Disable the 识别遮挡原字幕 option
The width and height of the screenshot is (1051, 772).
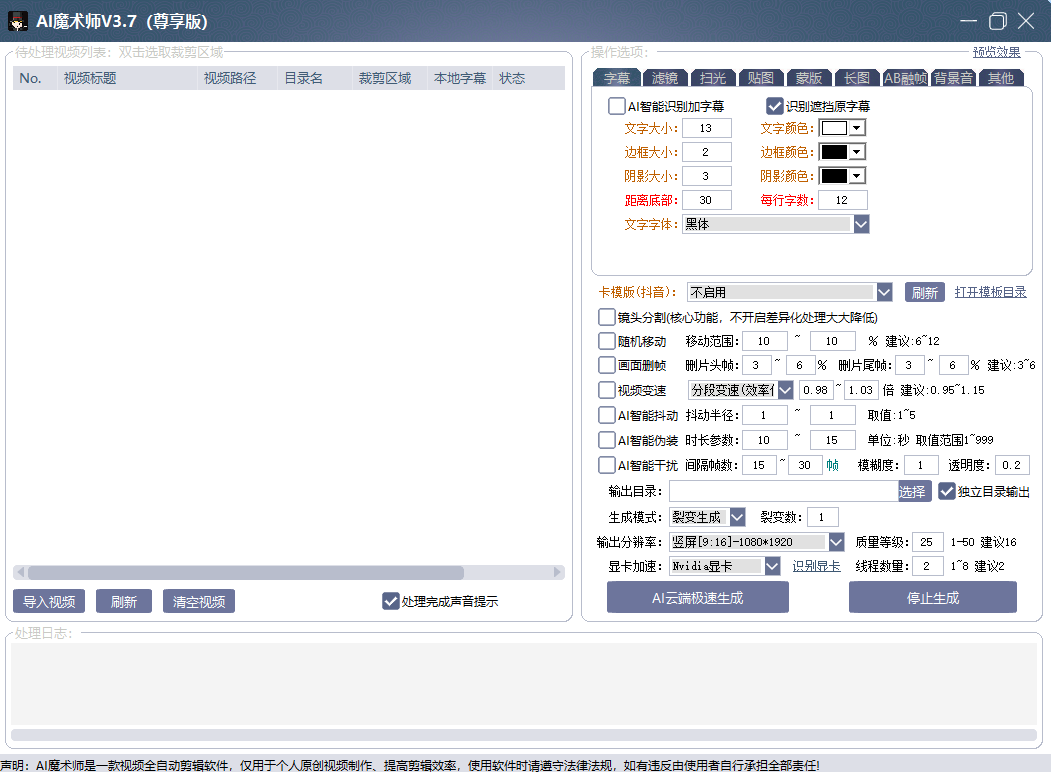click(776, 105)
